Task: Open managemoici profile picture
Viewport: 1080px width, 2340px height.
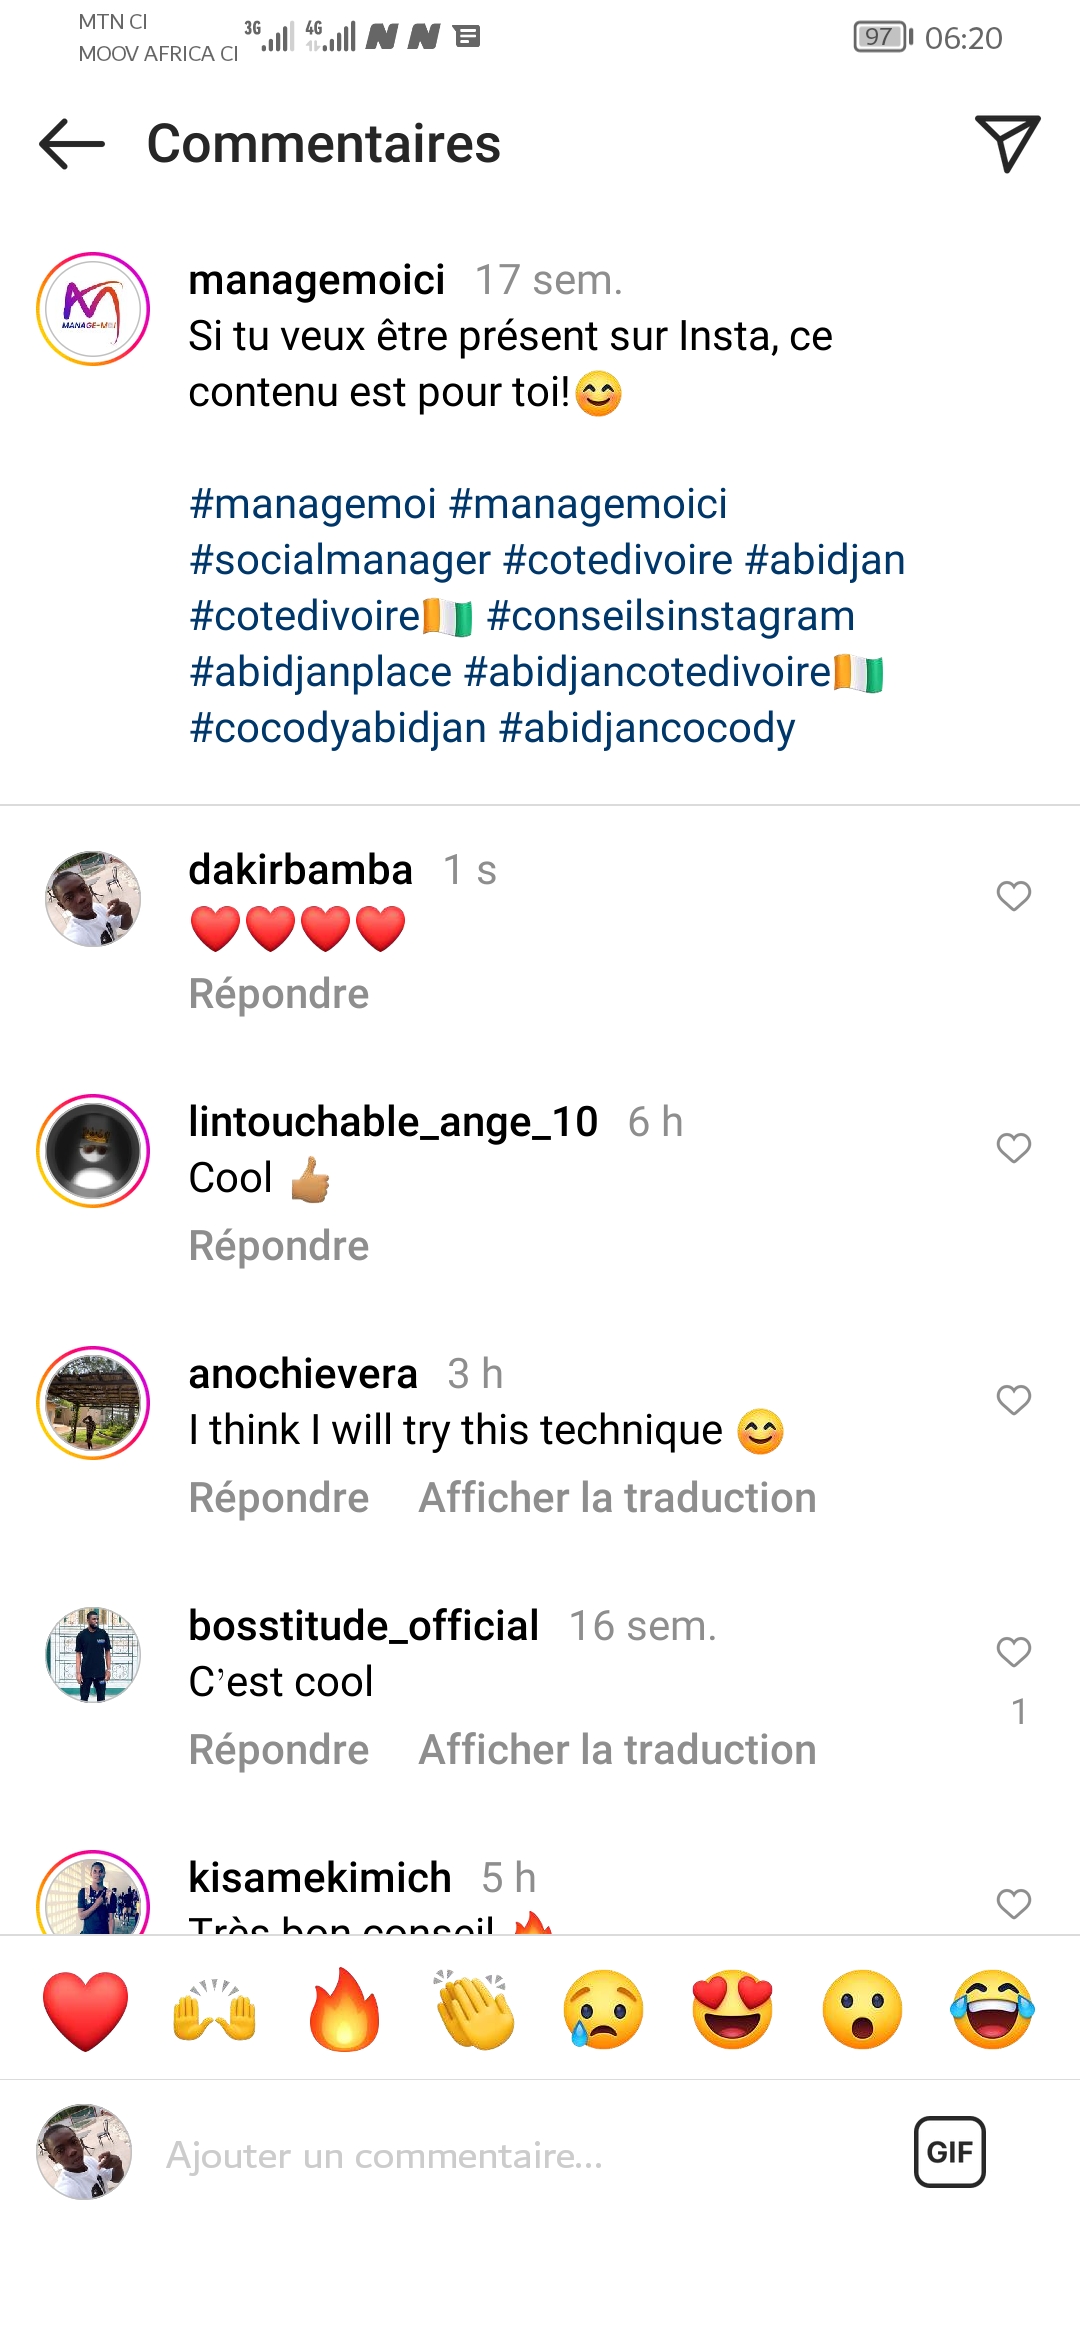Action: (x=93, y=309)
